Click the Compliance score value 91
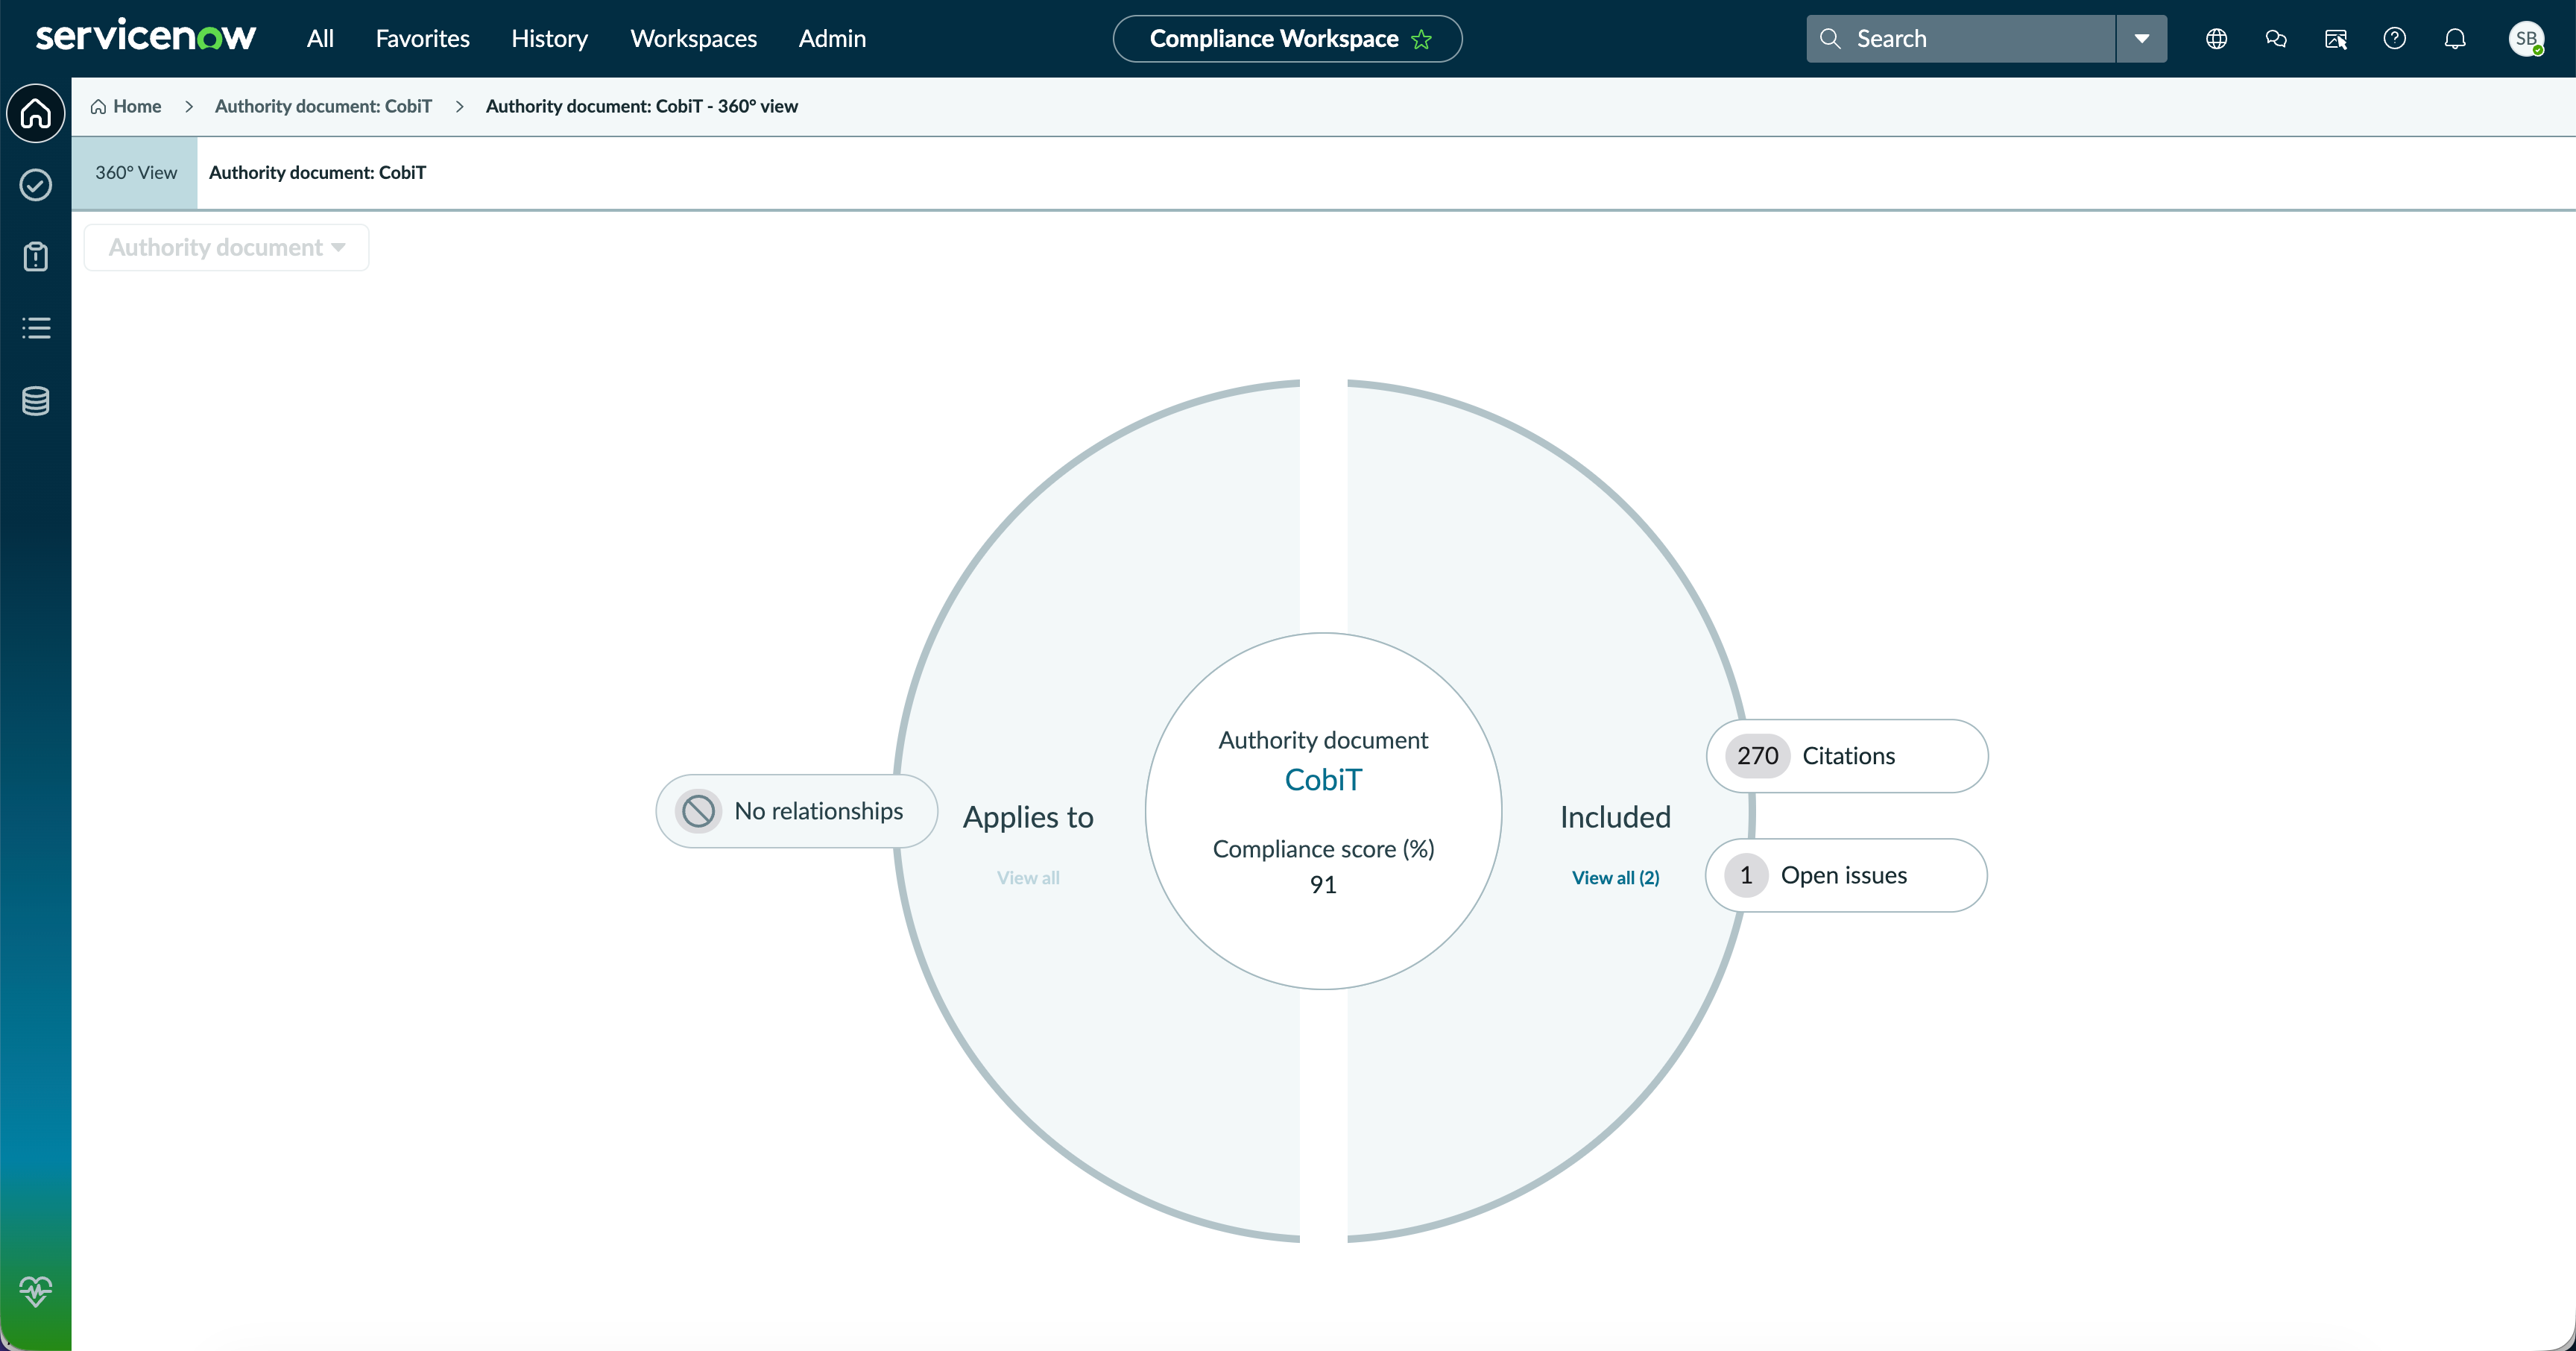 [x=1323, y=884]
